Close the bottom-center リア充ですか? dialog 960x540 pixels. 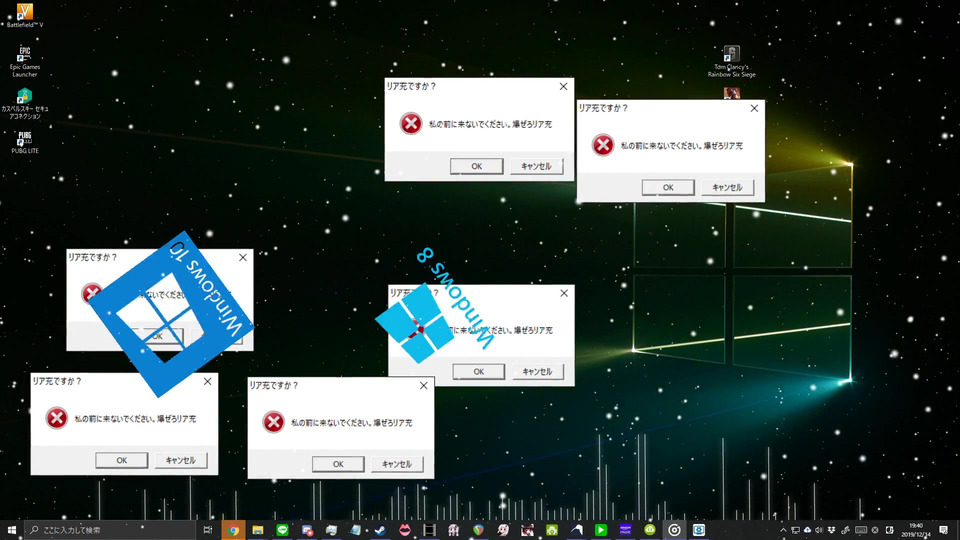(424, 386)
